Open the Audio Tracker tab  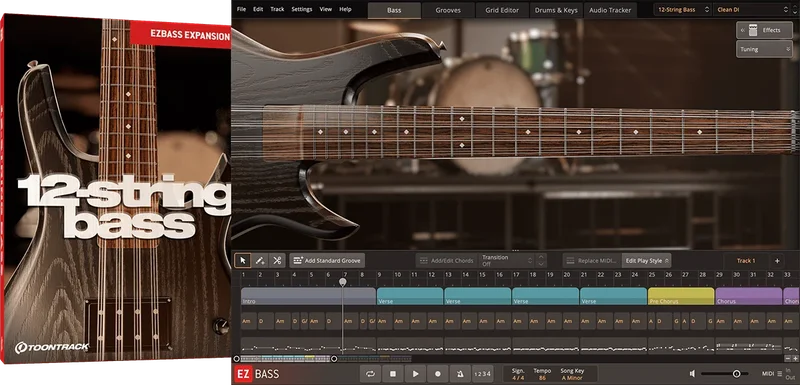[x=610, y=10]
